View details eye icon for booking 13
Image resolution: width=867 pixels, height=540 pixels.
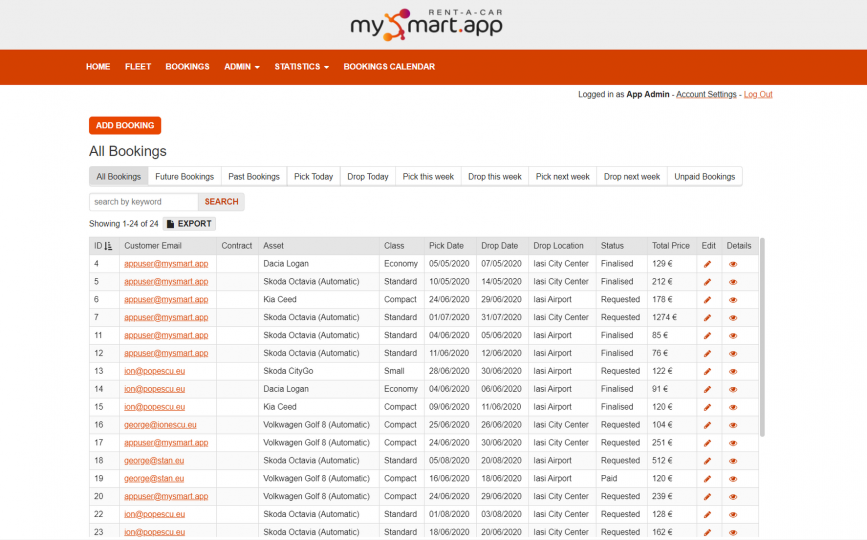point(733,371)
